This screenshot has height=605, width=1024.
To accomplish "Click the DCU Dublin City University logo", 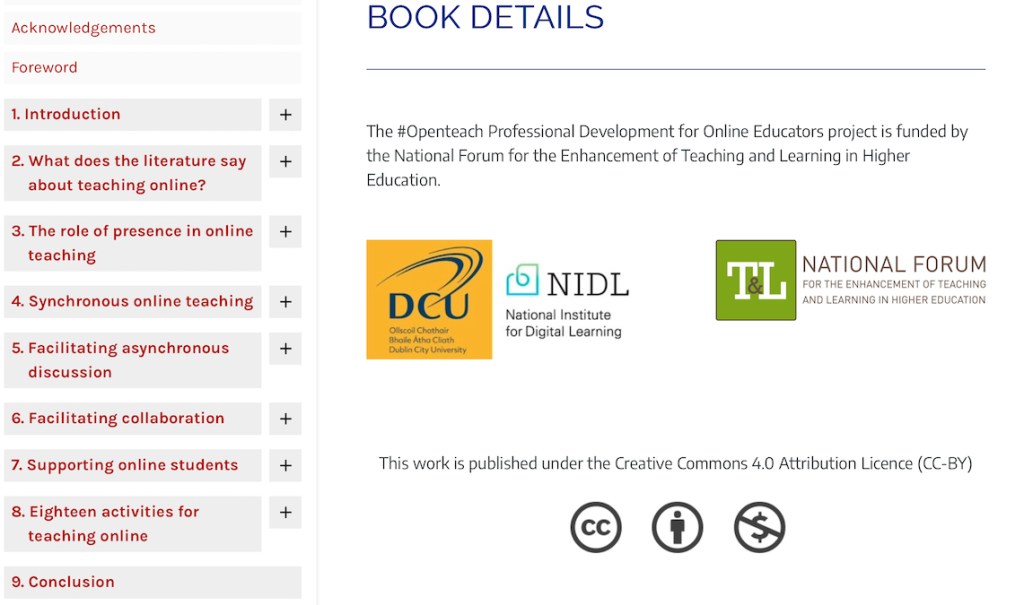I will coord(429,299).
